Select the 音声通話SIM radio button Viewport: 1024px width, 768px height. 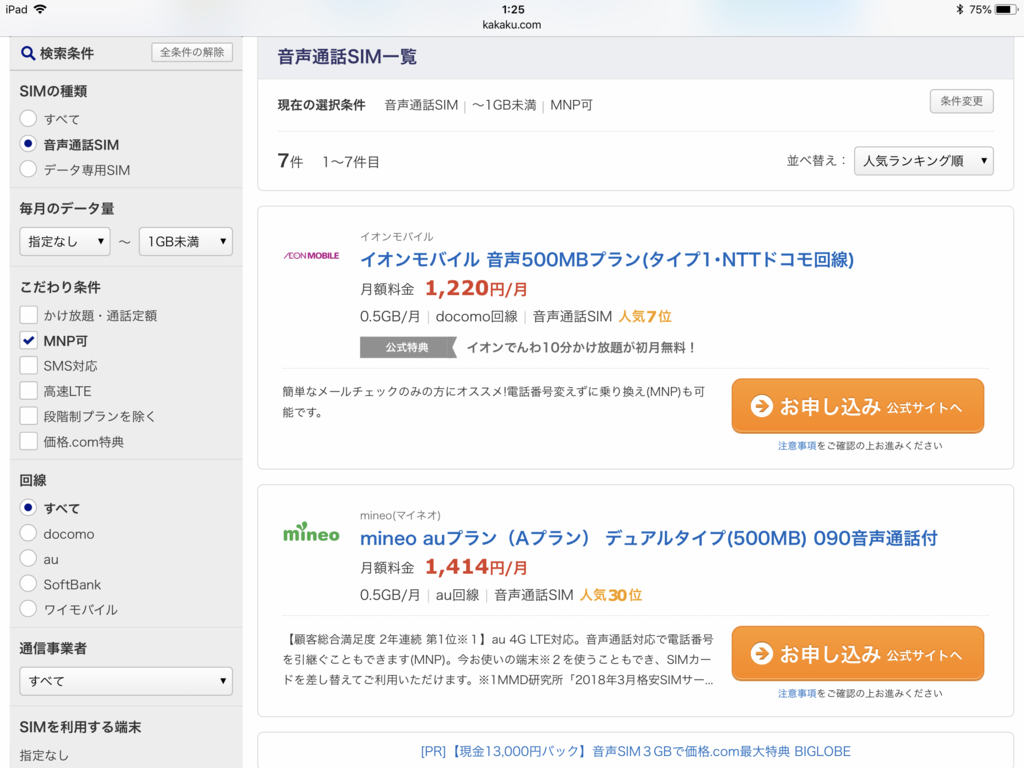[x=28, y=144]
